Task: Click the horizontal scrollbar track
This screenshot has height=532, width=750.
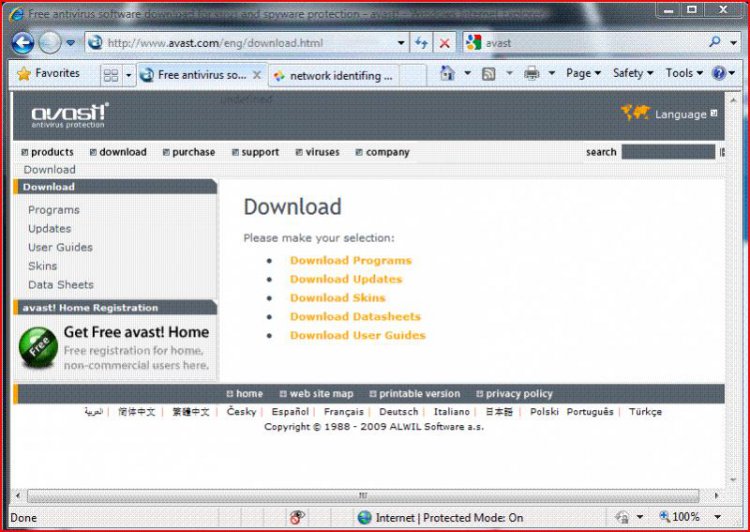Action: pos(363,496)
